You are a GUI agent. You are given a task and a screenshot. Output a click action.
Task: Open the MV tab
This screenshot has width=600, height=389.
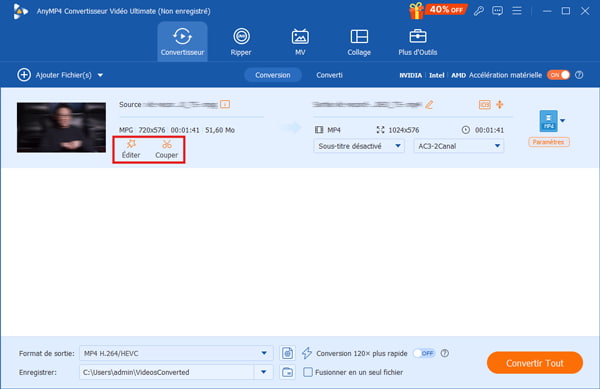pyautogui.click(x=300, y=41)
